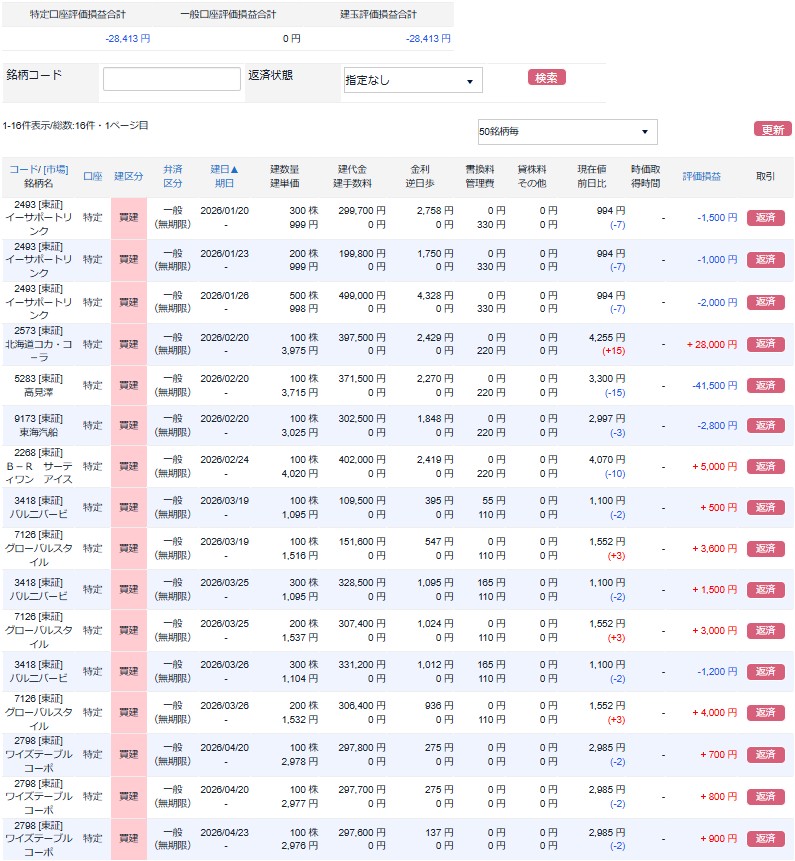795x861 pixels.
Task: Click the 銘柄コード input field
Action: point(171,79)
